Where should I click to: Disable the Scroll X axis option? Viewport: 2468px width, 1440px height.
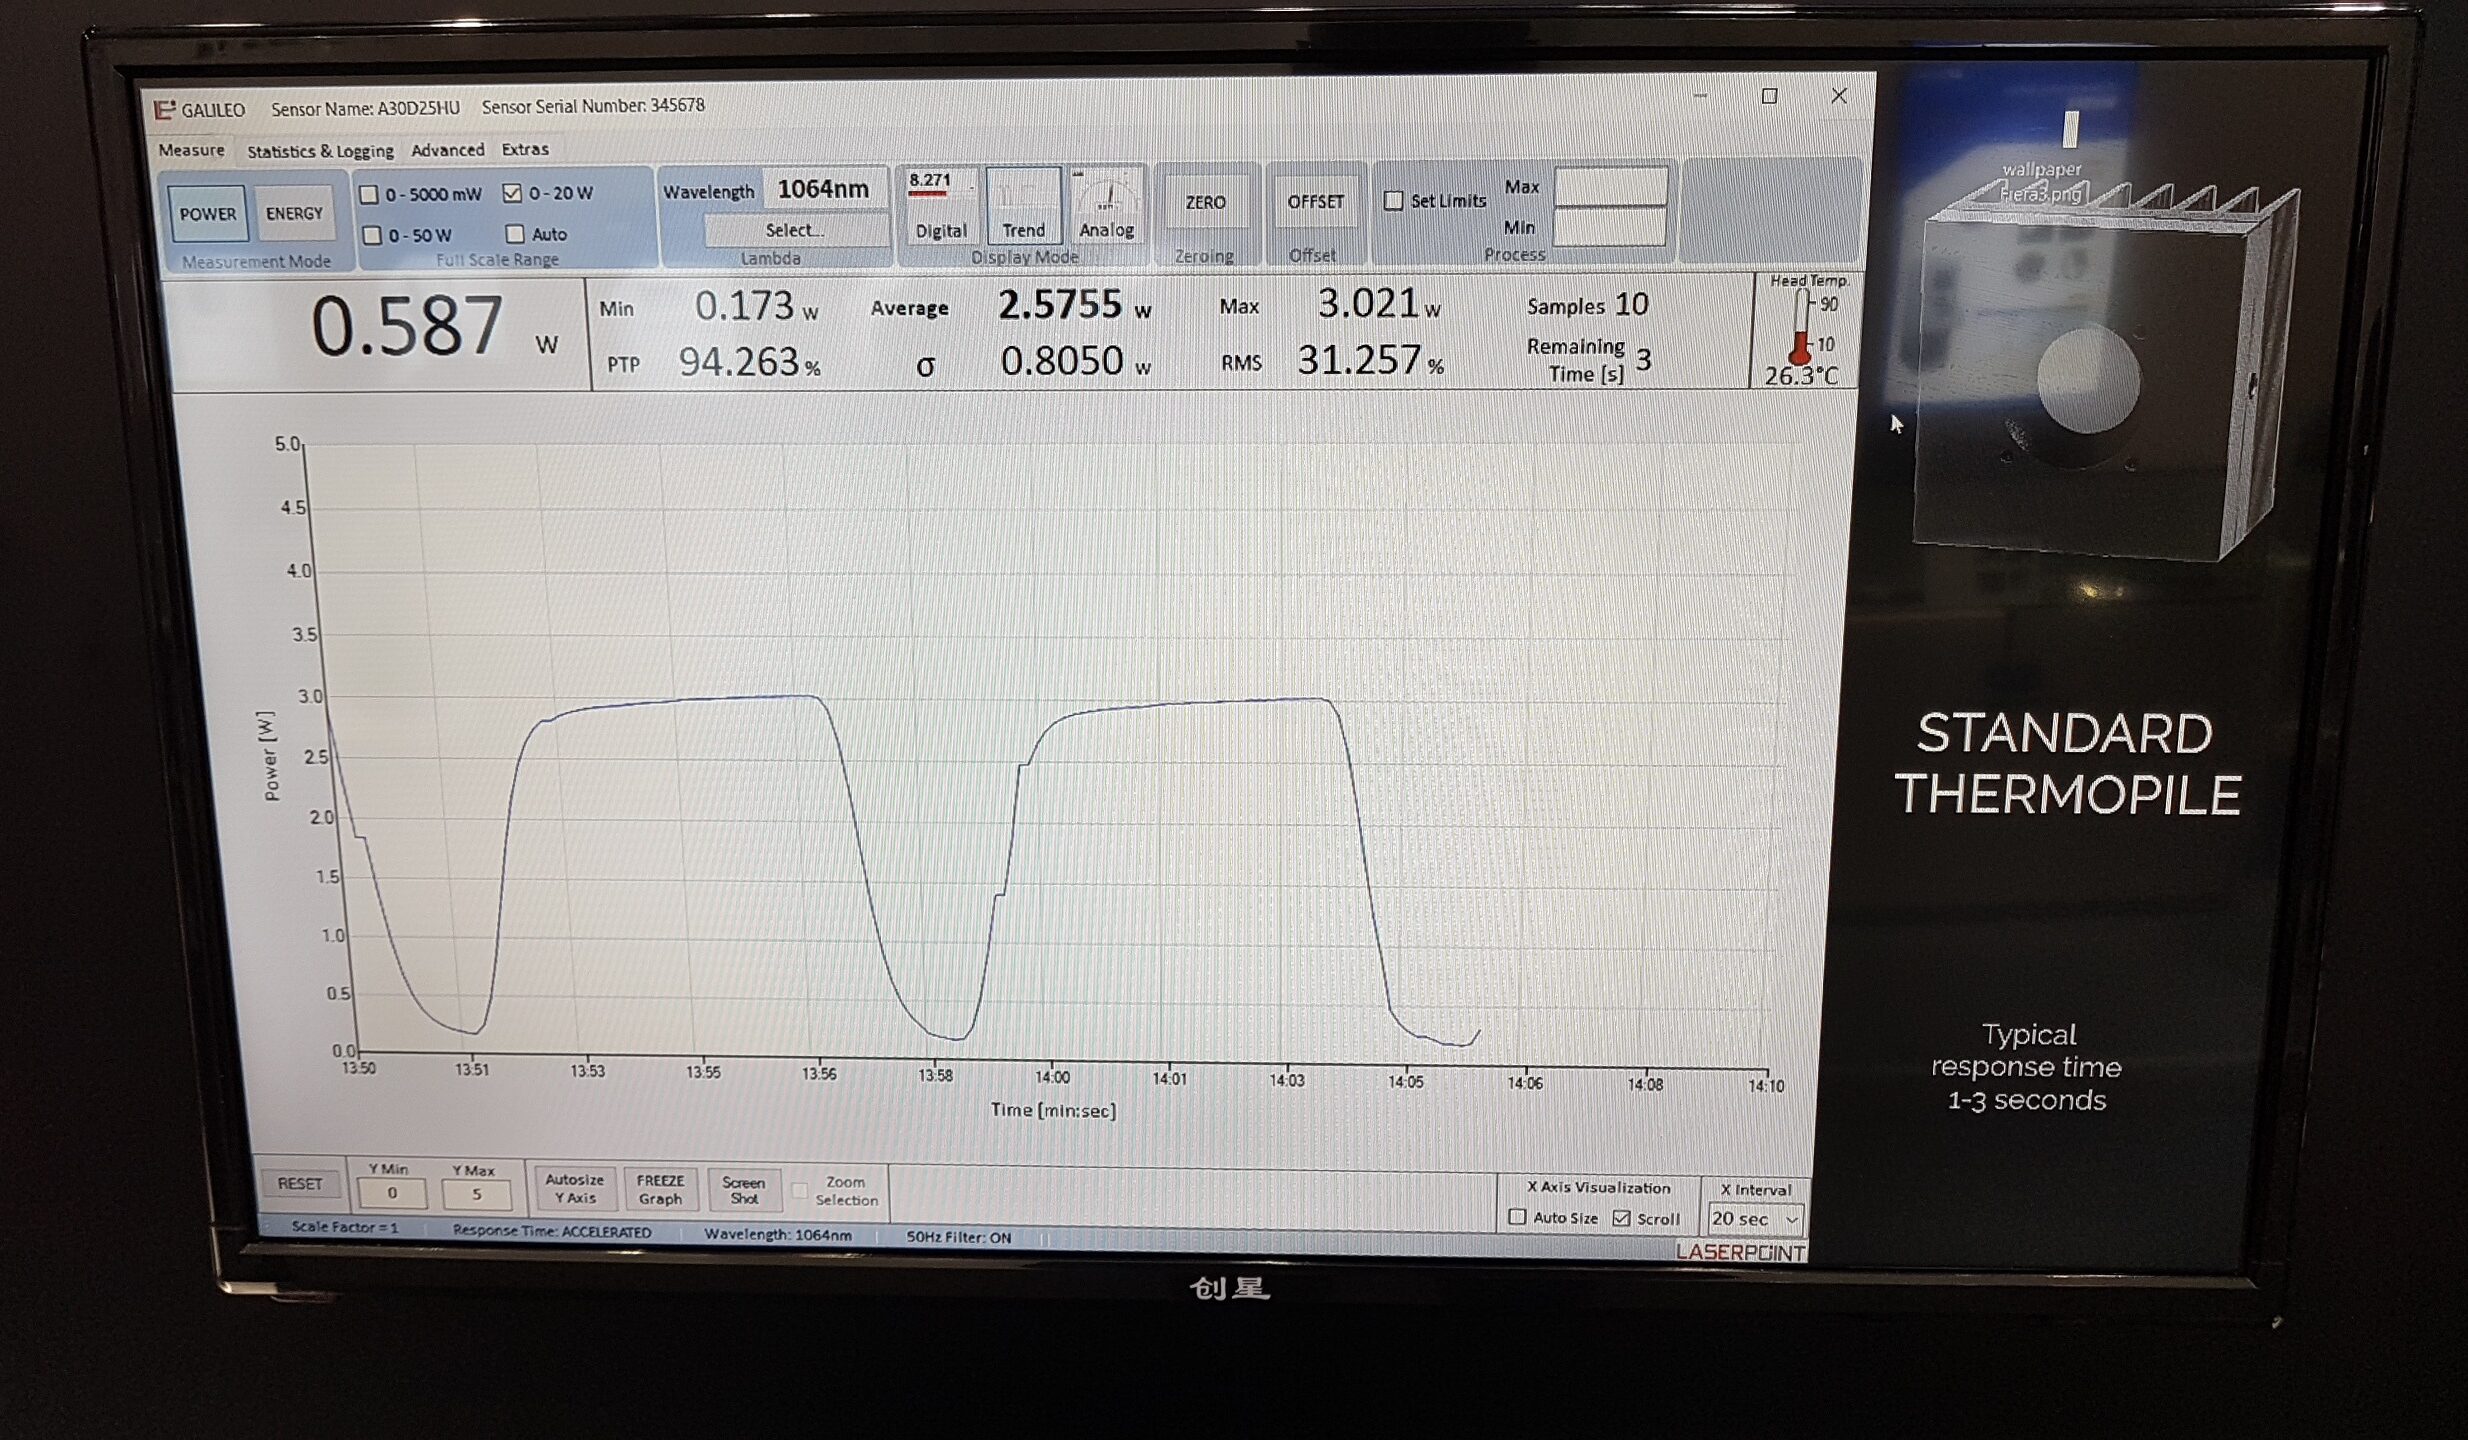pos(1622,1218)
